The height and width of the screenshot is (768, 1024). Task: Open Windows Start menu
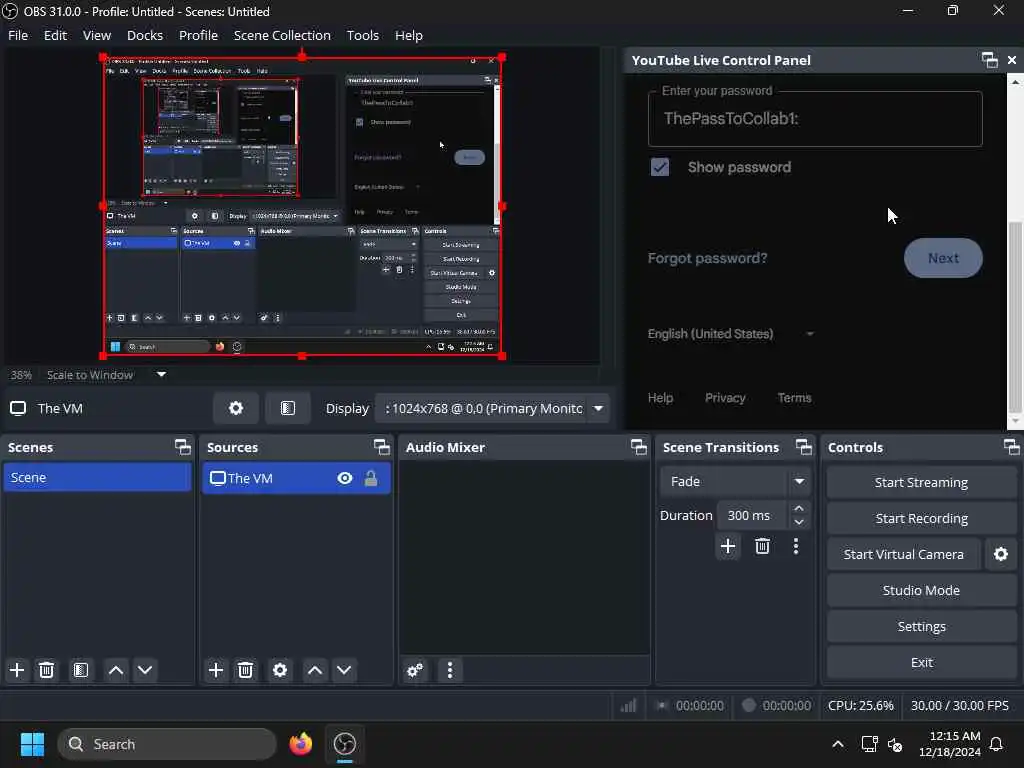pos(32,744)
